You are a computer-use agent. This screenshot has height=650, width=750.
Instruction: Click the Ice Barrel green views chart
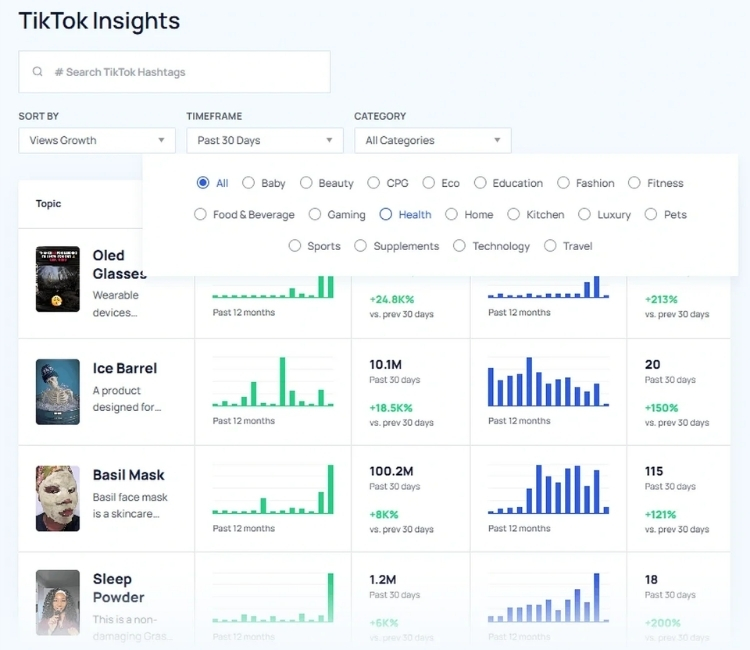273,382
